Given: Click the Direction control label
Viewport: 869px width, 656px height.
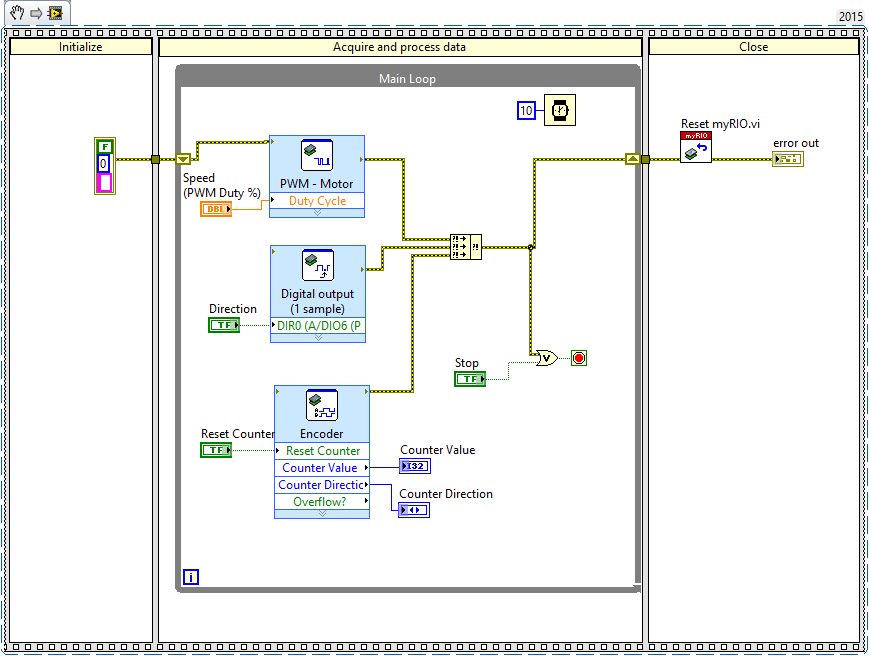Looking at the screenshot, I should click(233, 309).
